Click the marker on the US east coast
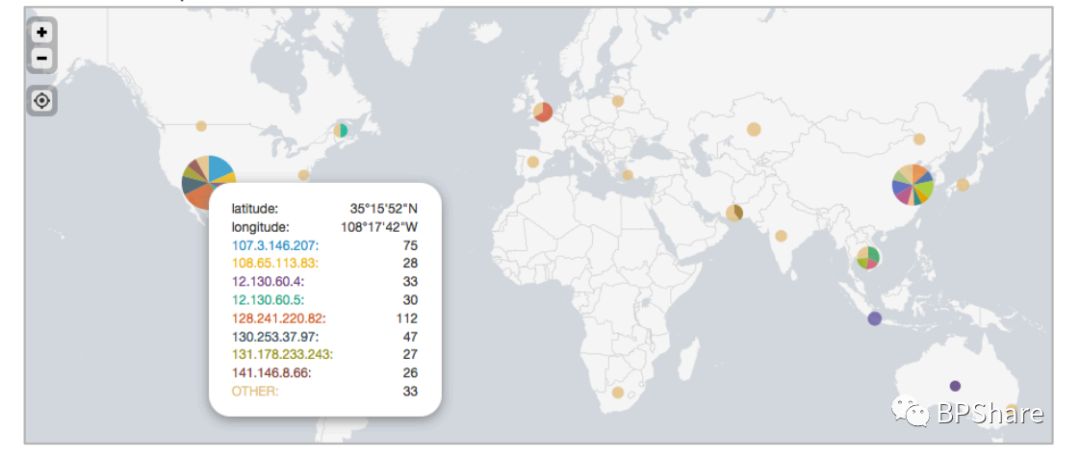The image size is (1080, 458). (304, 175)
